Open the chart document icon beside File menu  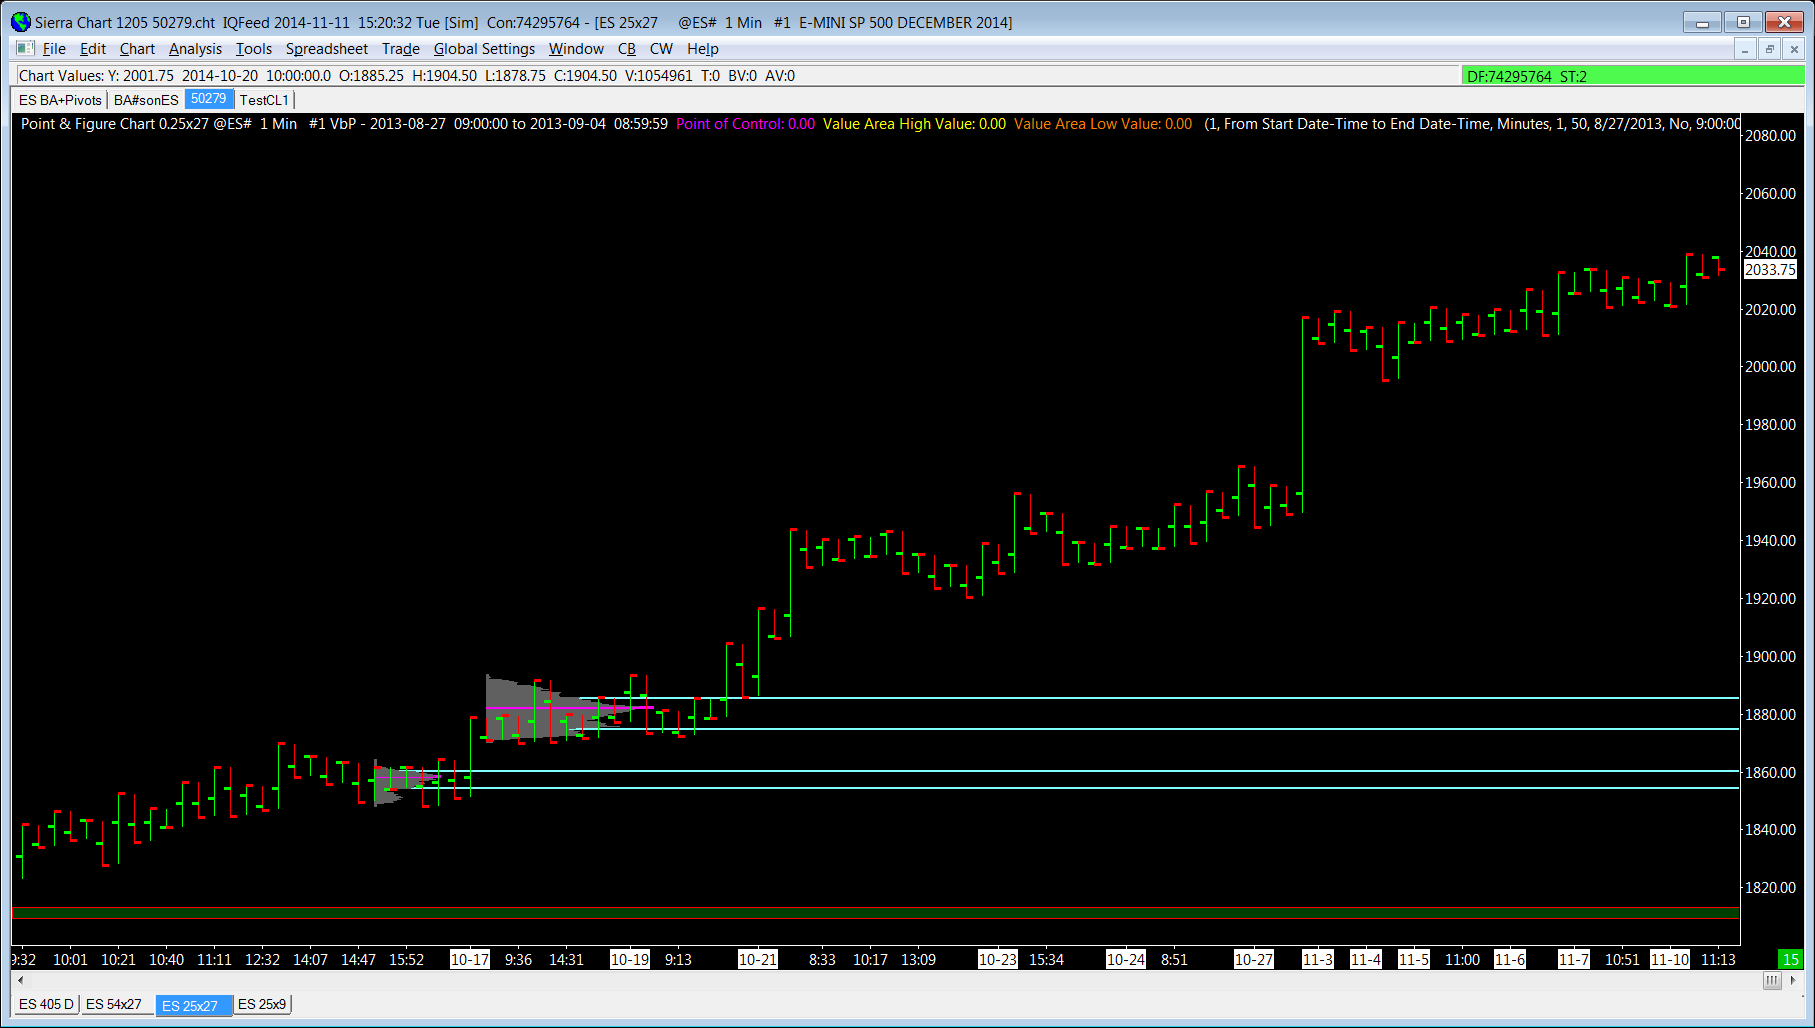[25, 49]
